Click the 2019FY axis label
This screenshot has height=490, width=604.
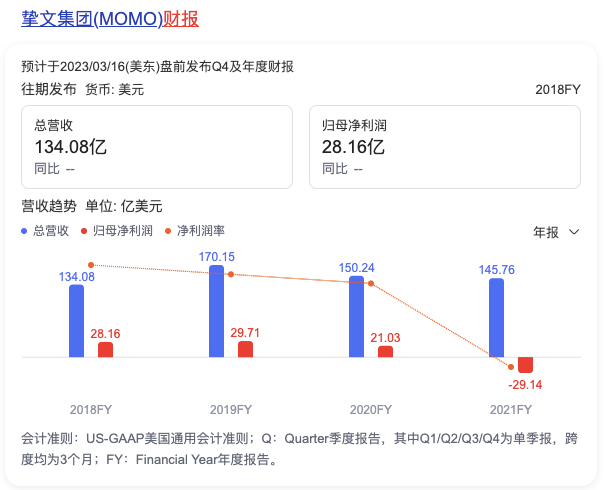coord(231,409)
